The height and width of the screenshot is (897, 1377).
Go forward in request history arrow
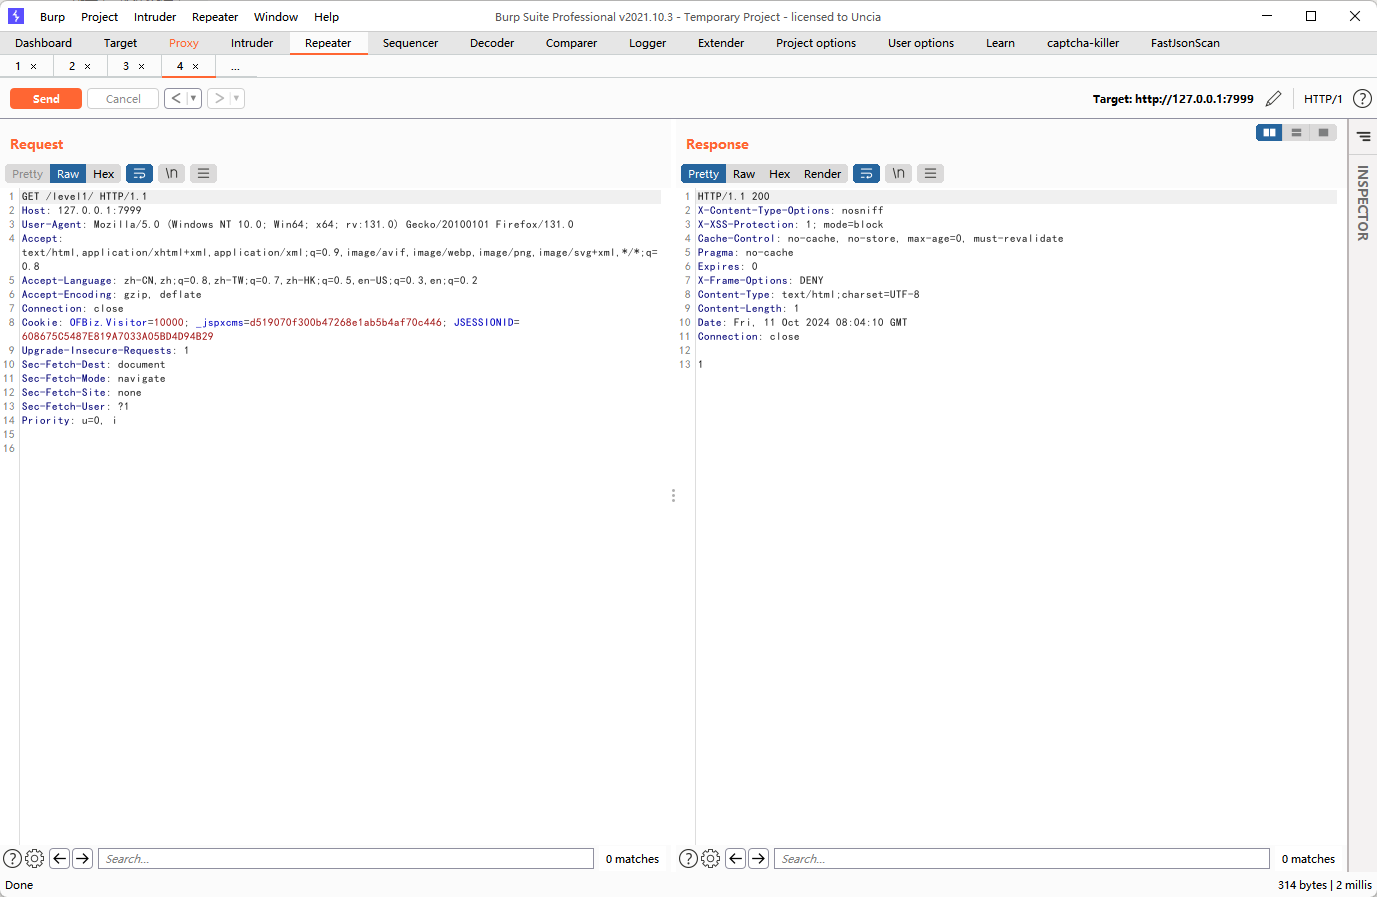[219, 98]
